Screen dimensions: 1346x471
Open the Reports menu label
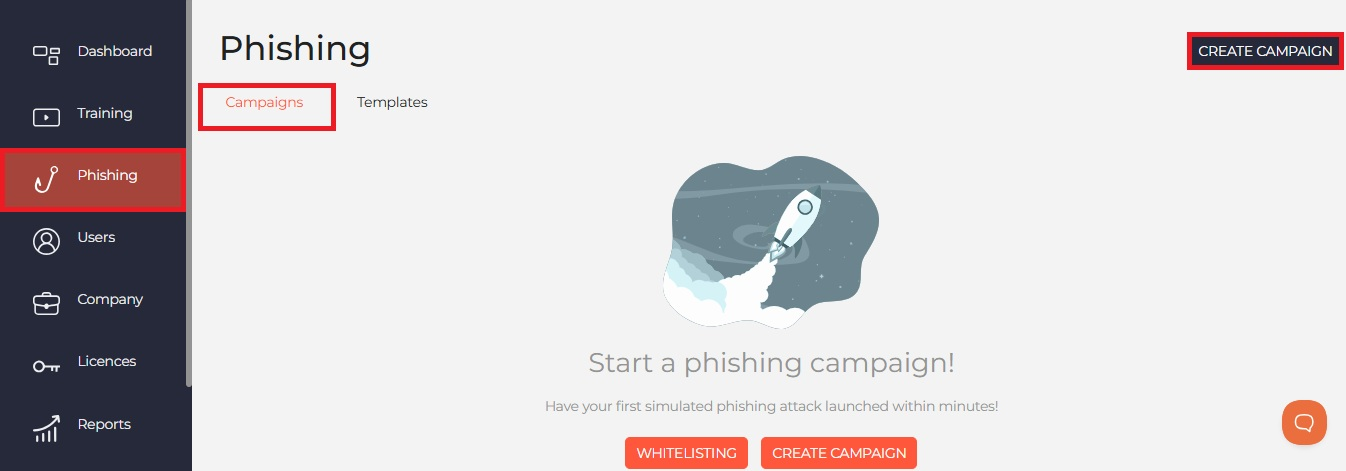pos(104,424)
